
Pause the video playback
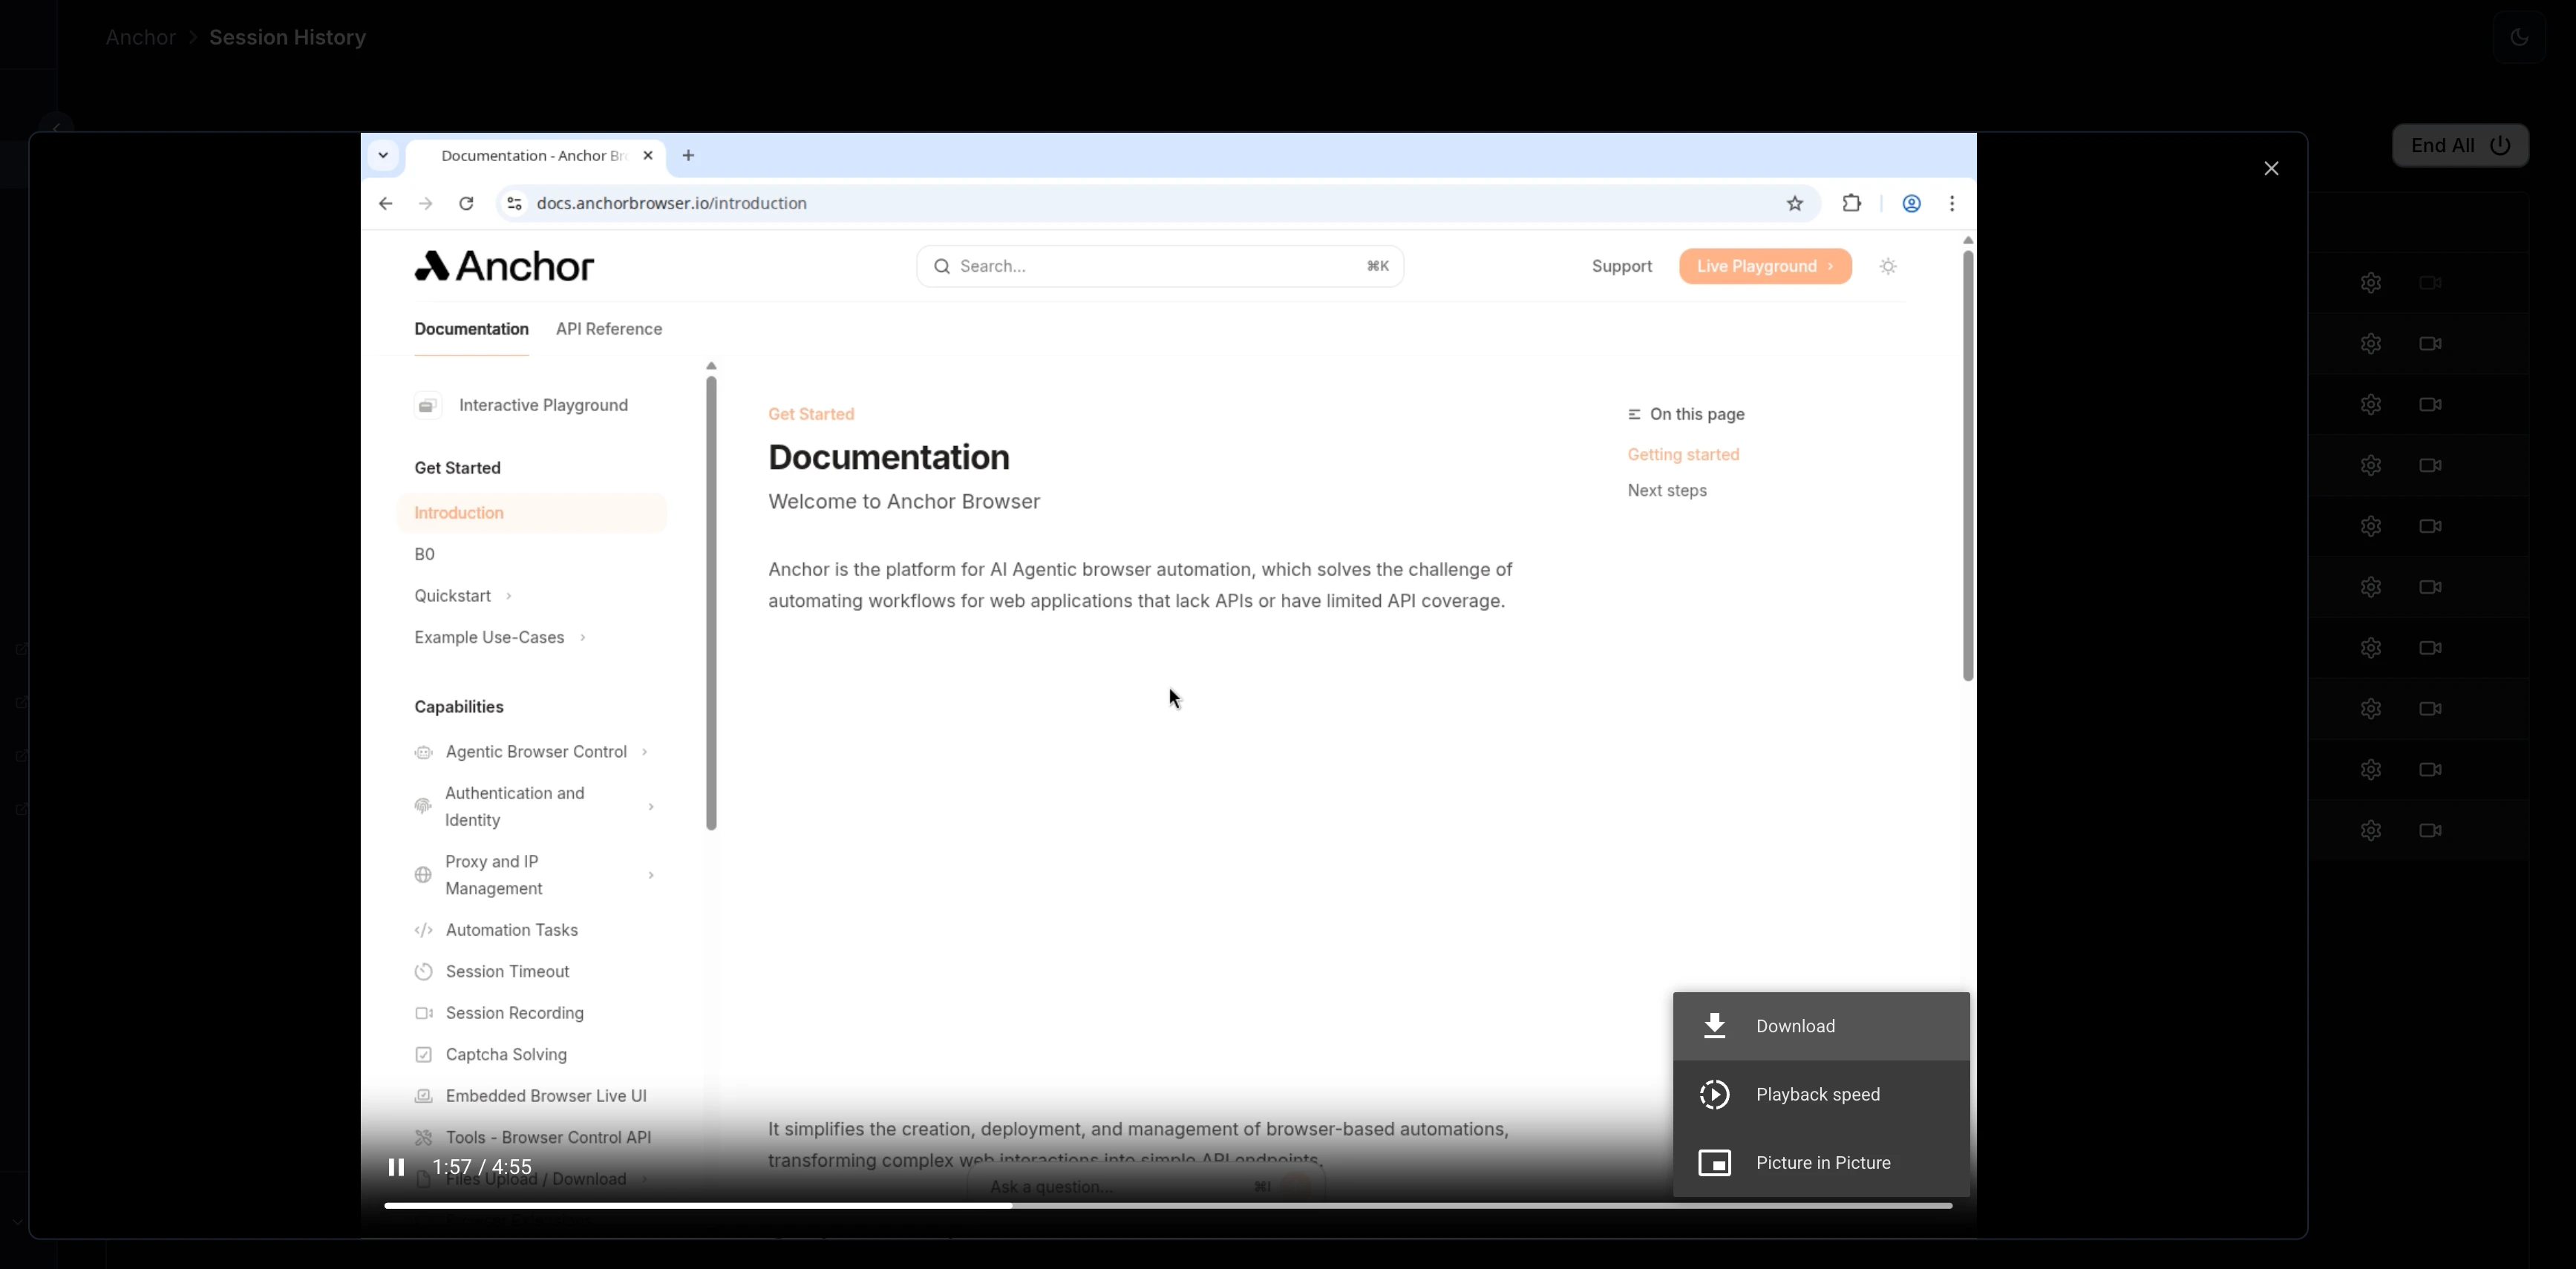pyautogui.click(x=396, y=1166)
